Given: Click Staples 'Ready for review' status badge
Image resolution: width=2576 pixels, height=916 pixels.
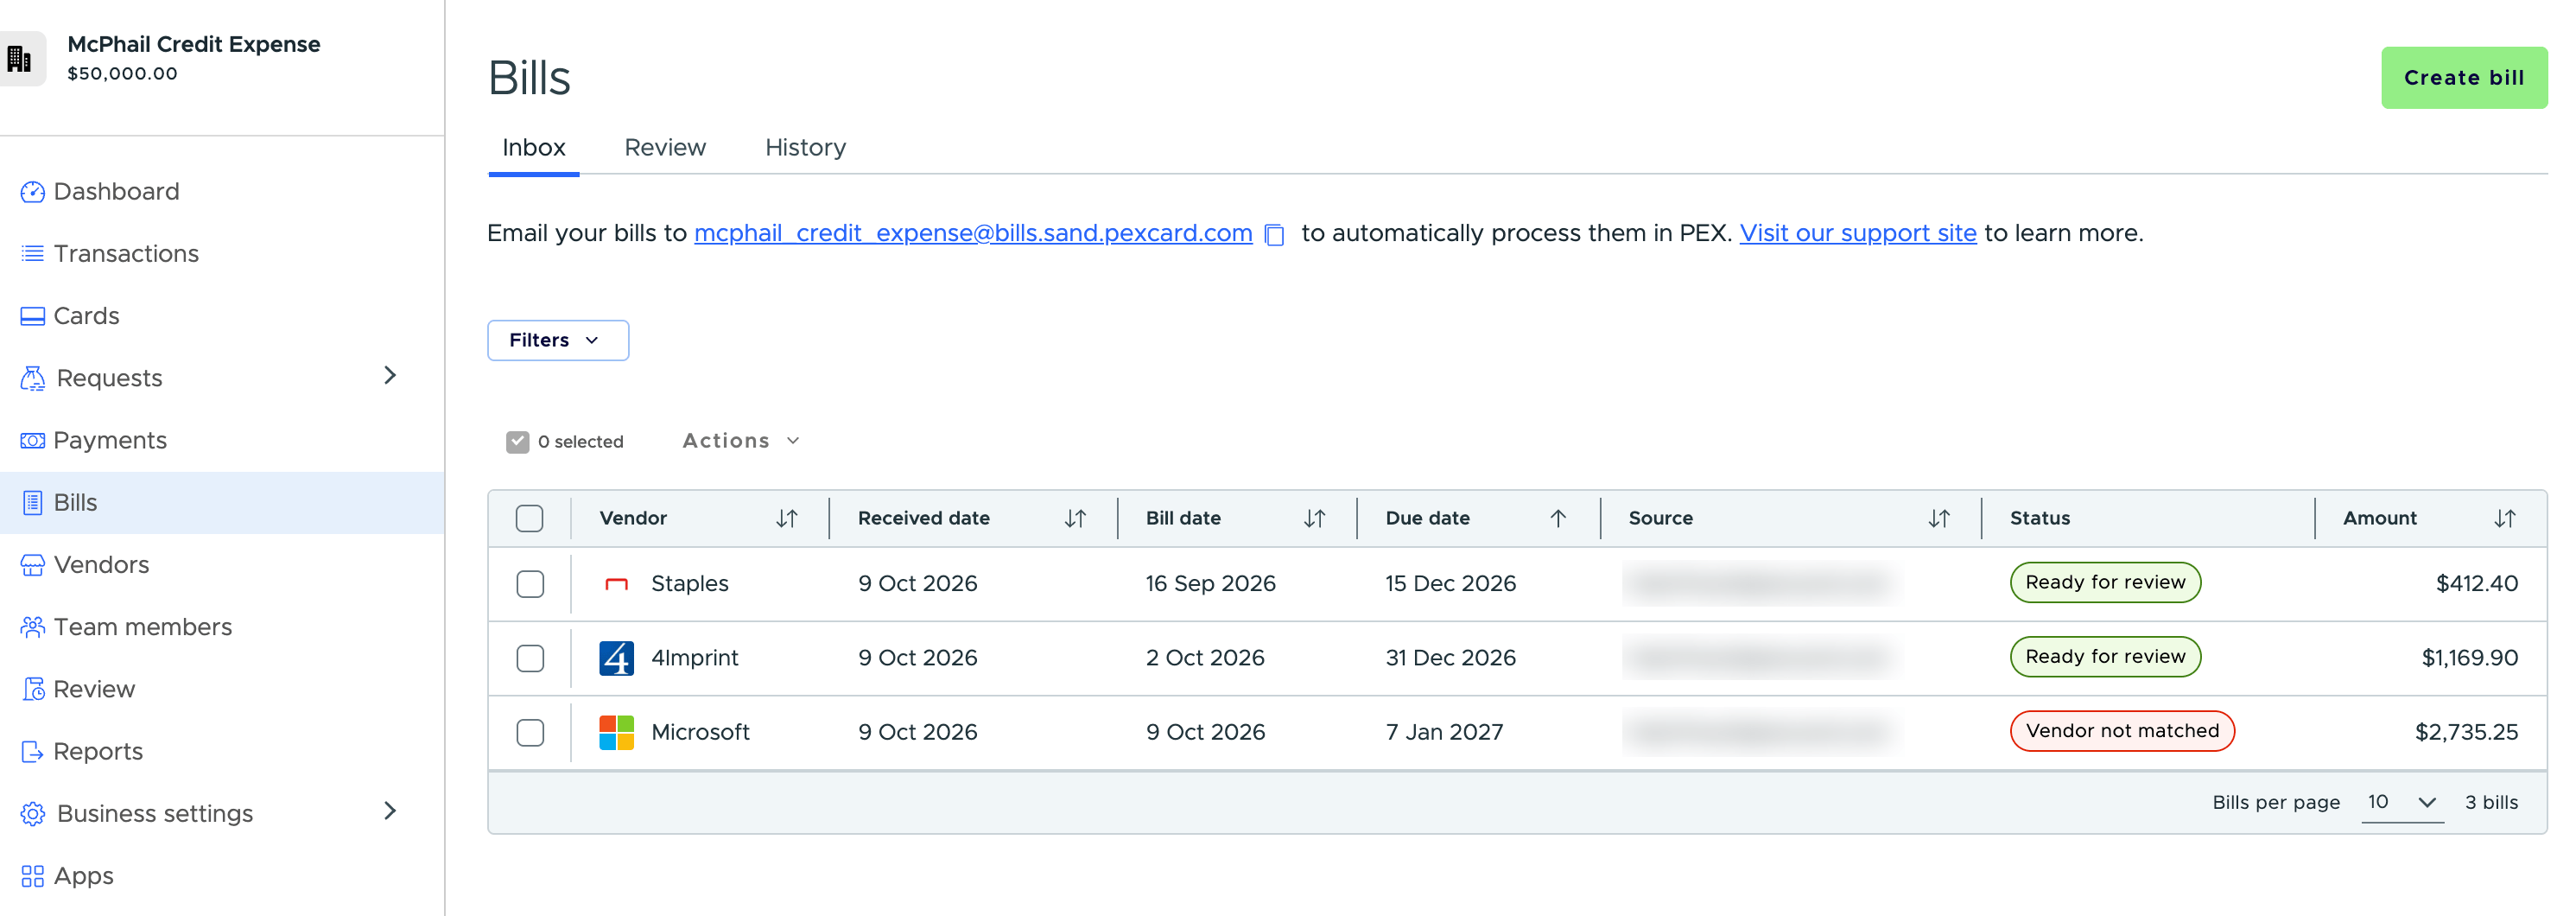Looking at the screenshot, I should 2104,583.
